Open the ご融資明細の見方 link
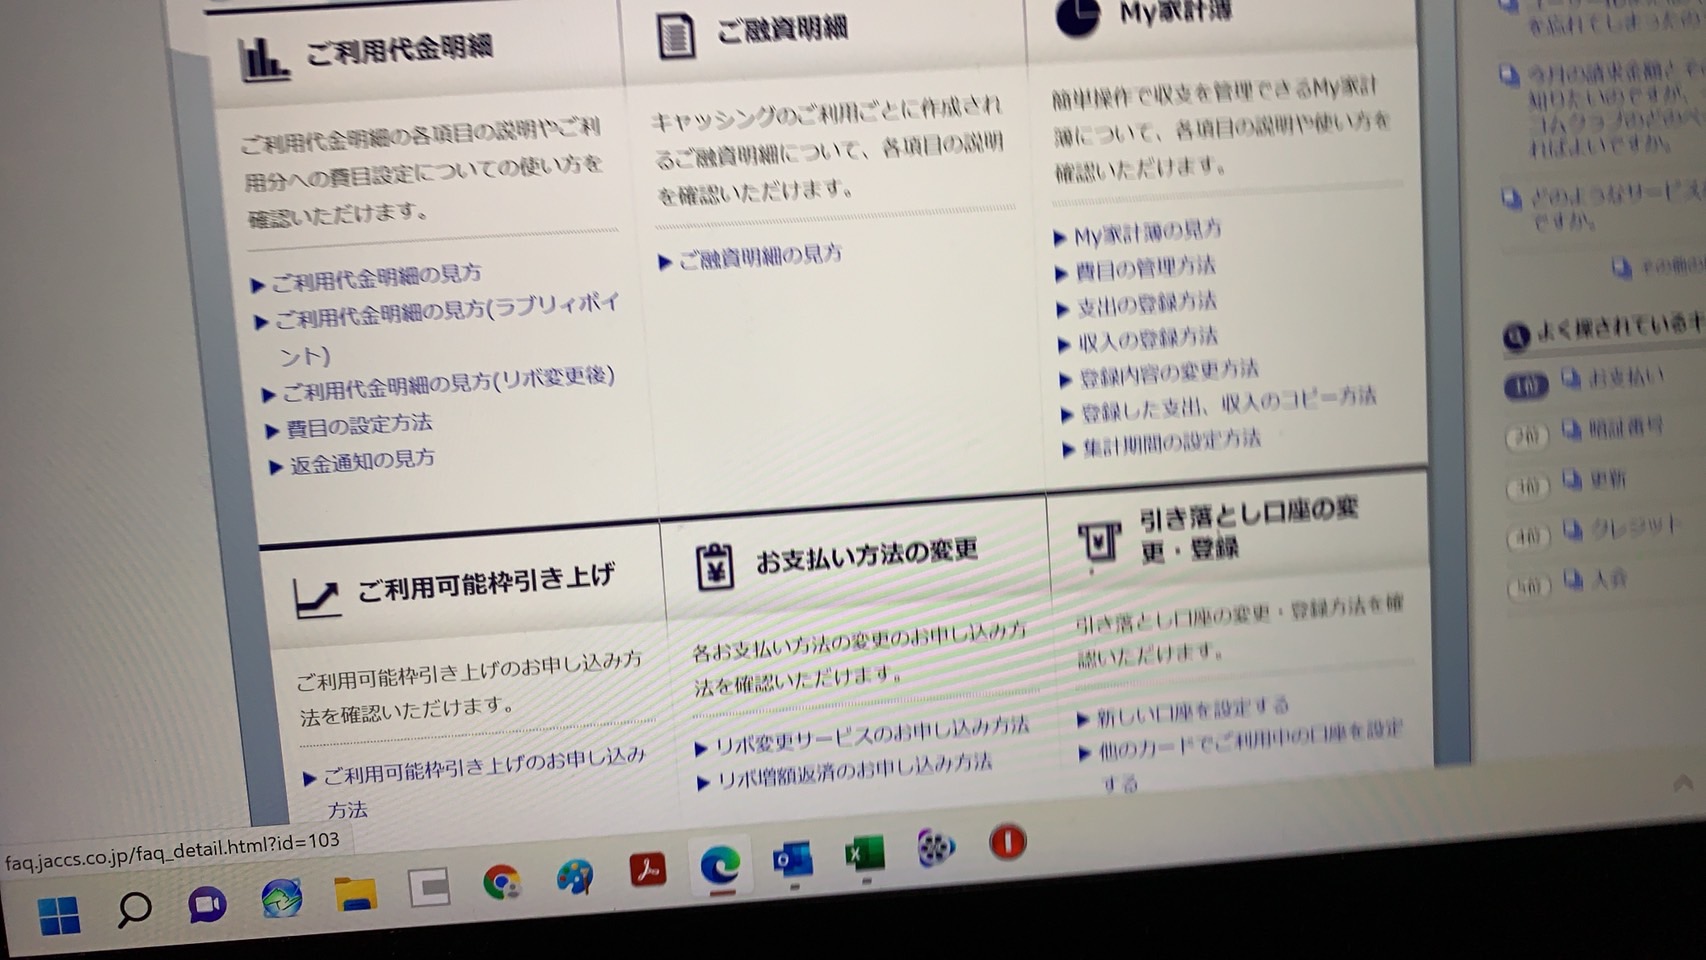Viewport: 1706px width, 960px height. pyautogui.click(x=760, y=257)
